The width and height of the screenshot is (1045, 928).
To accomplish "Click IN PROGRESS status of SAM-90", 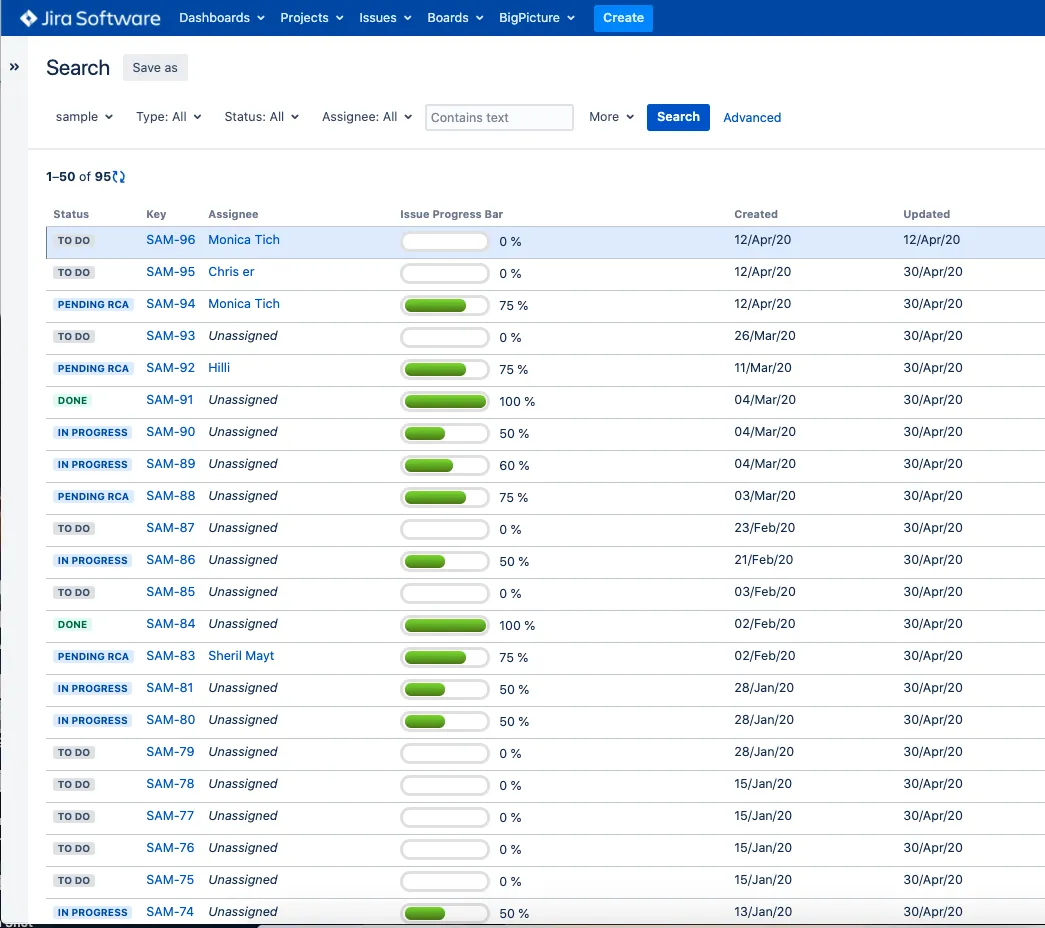I will tap(93, 433).
